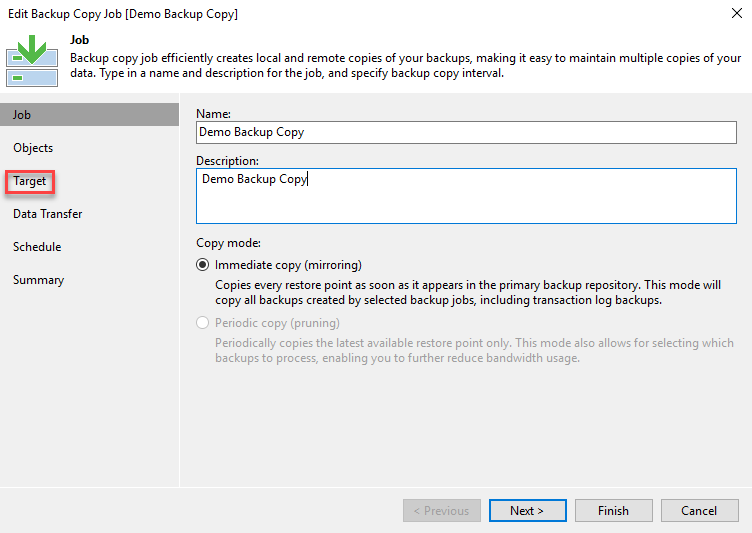752x533 pixels.
Task: Click the backup copy job wizard icon
Action: pos(32,60)
